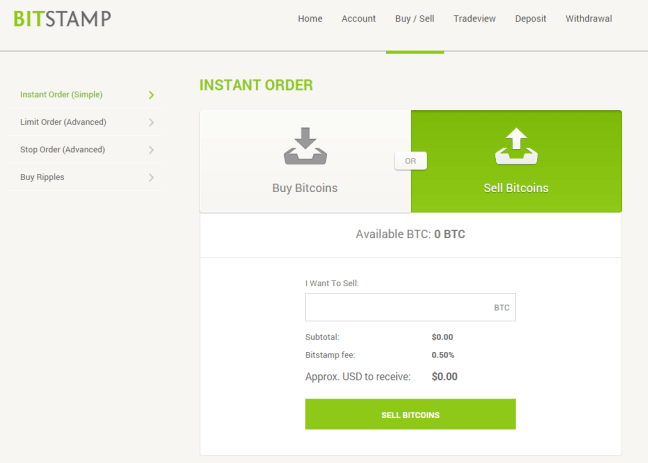Image resolution: width=648 pixels, height=463 pixels.
Task: Navigate to the Deposit page
Action: pos(530,19)
